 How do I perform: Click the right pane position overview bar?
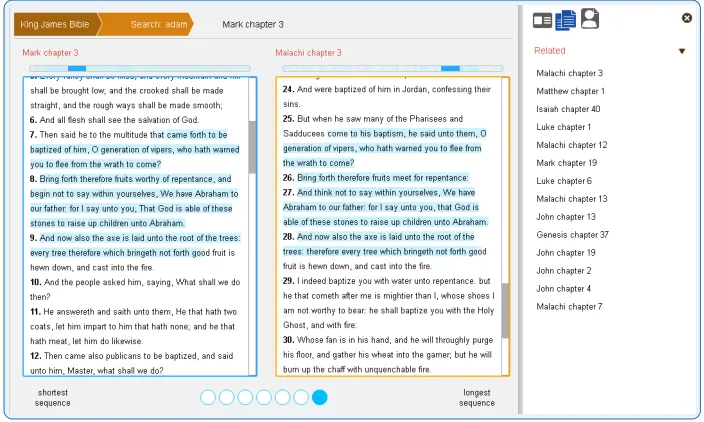tap(393, 69)
